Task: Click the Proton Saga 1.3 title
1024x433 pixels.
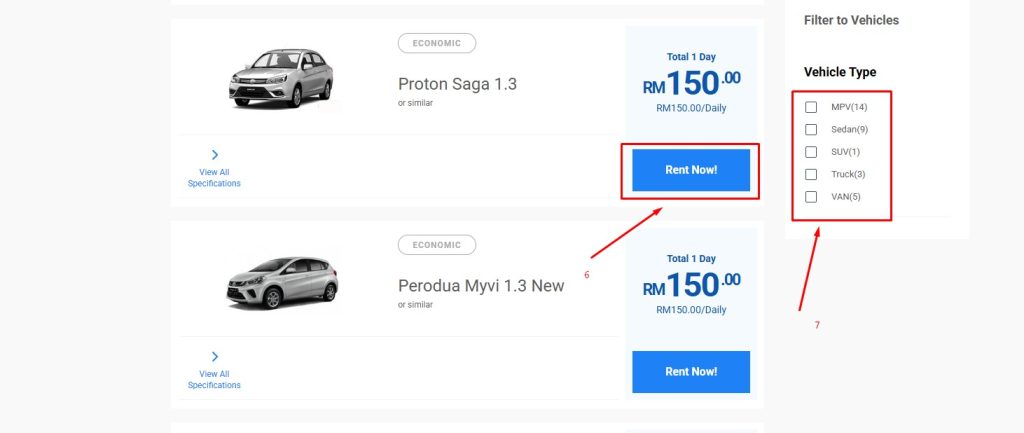Action: (x=457, y=84)
